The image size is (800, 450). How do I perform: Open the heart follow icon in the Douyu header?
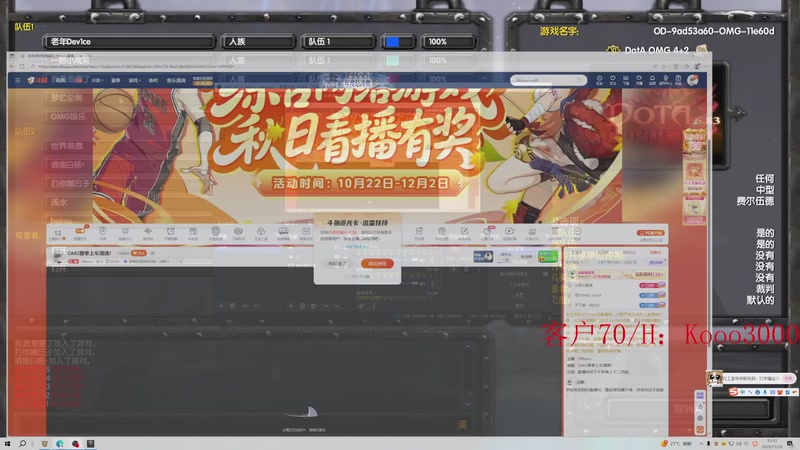point(612,80)
